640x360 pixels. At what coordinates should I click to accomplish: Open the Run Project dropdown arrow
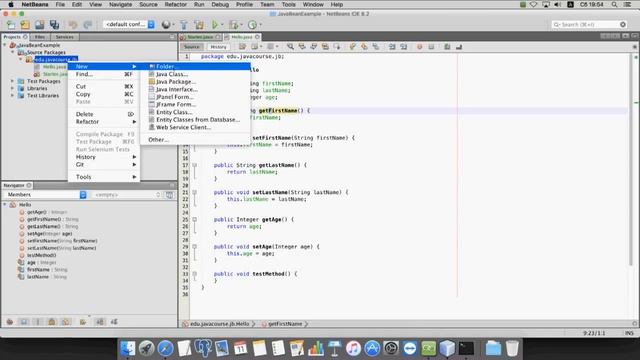[x=222, y=25]
